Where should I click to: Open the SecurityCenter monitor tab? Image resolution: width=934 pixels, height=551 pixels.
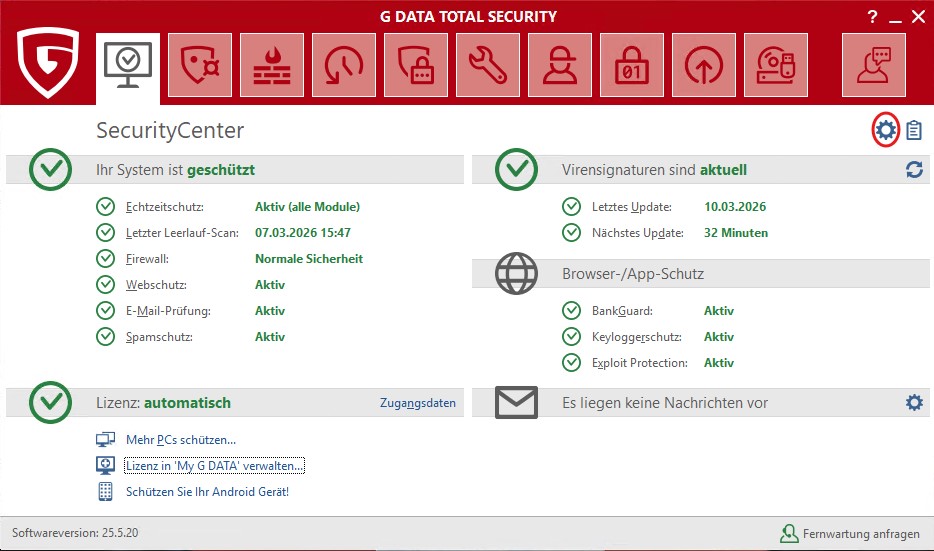(127, 68)
